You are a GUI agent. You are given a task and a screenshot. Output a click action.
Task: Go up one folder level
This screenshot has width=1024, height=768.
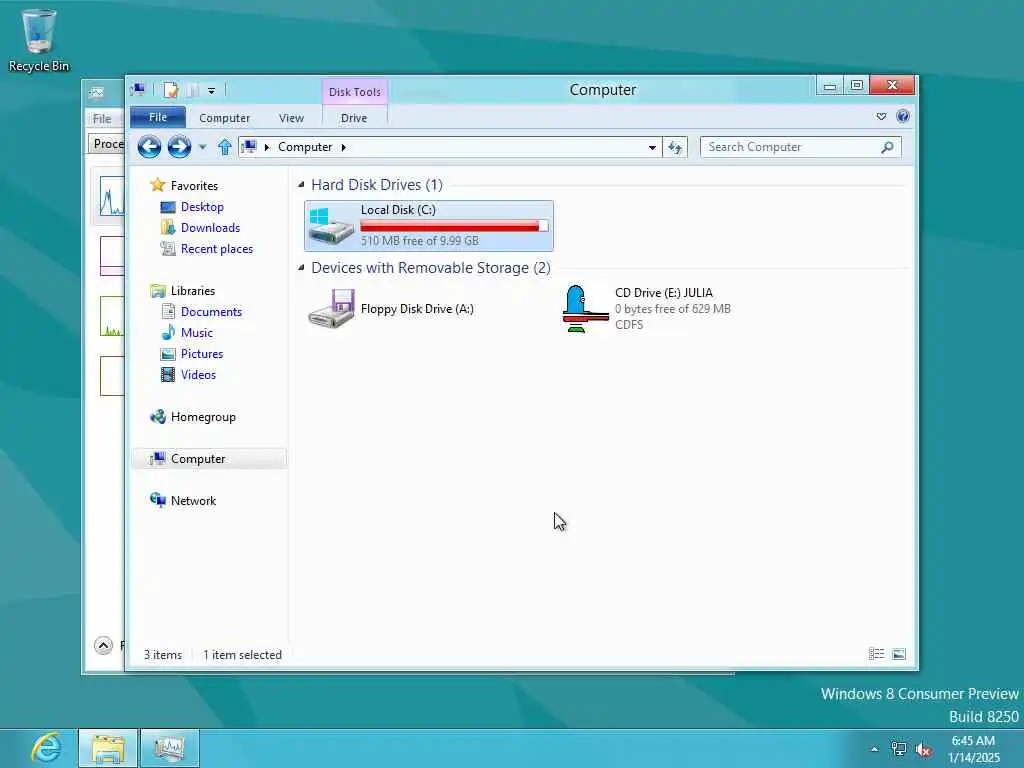[x=225, y=148]
